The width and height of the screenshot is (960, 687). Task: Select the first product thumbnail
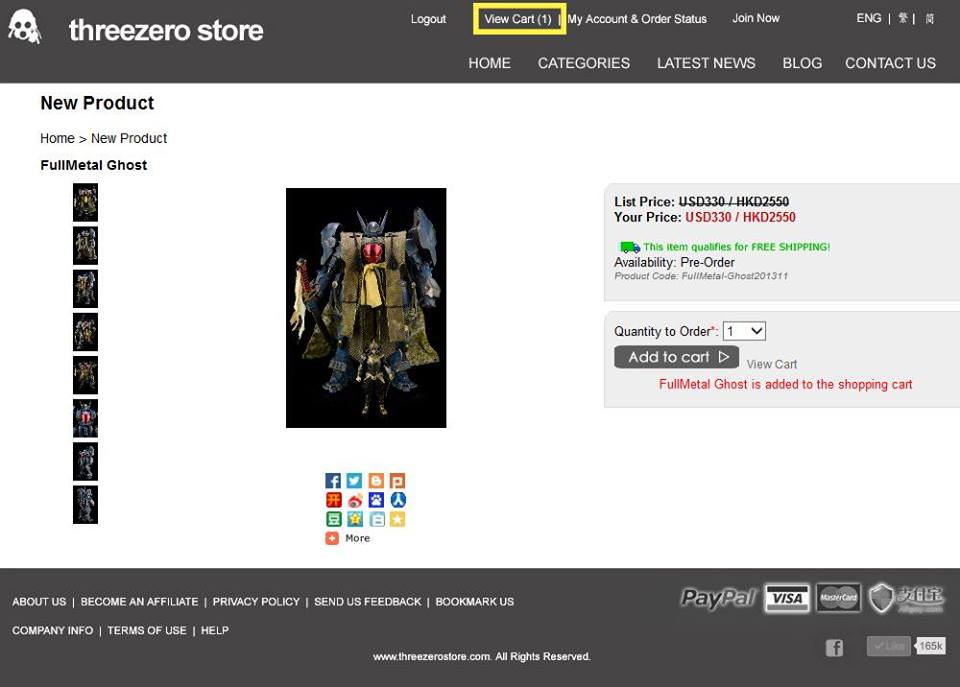click(85, 202)
